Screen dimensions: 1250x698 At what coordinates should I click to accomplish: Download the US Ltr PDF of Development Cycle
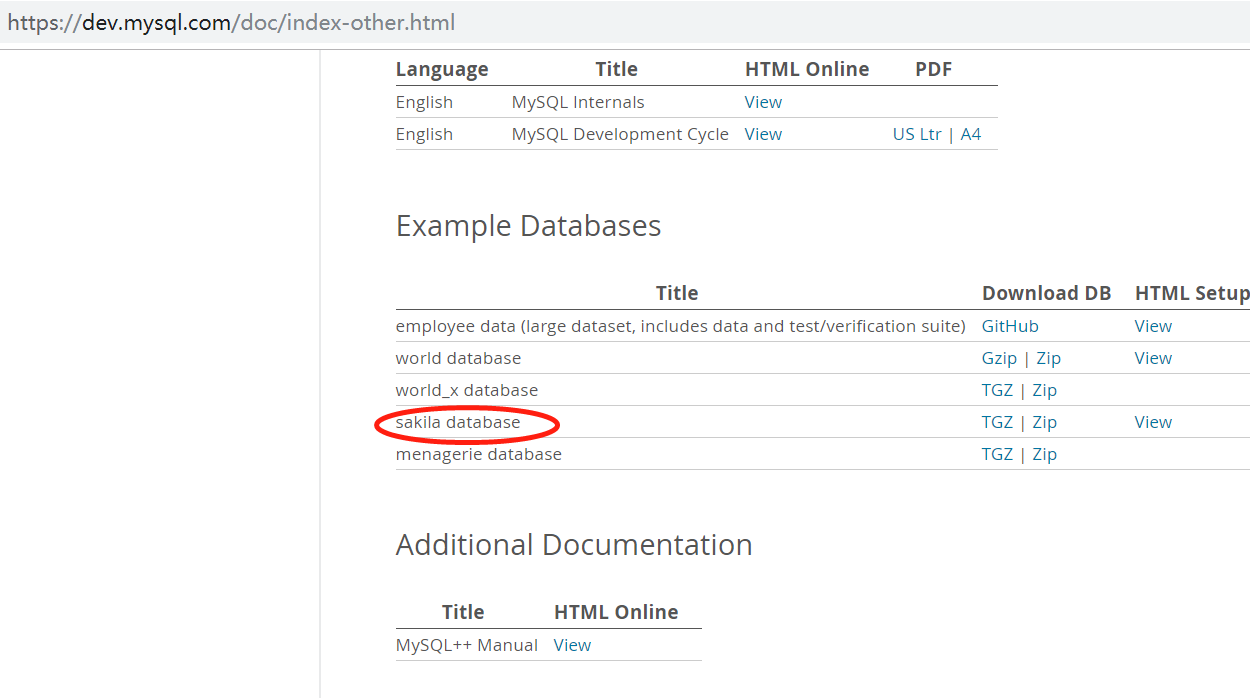pyautogui.click(x=916, y=133)
